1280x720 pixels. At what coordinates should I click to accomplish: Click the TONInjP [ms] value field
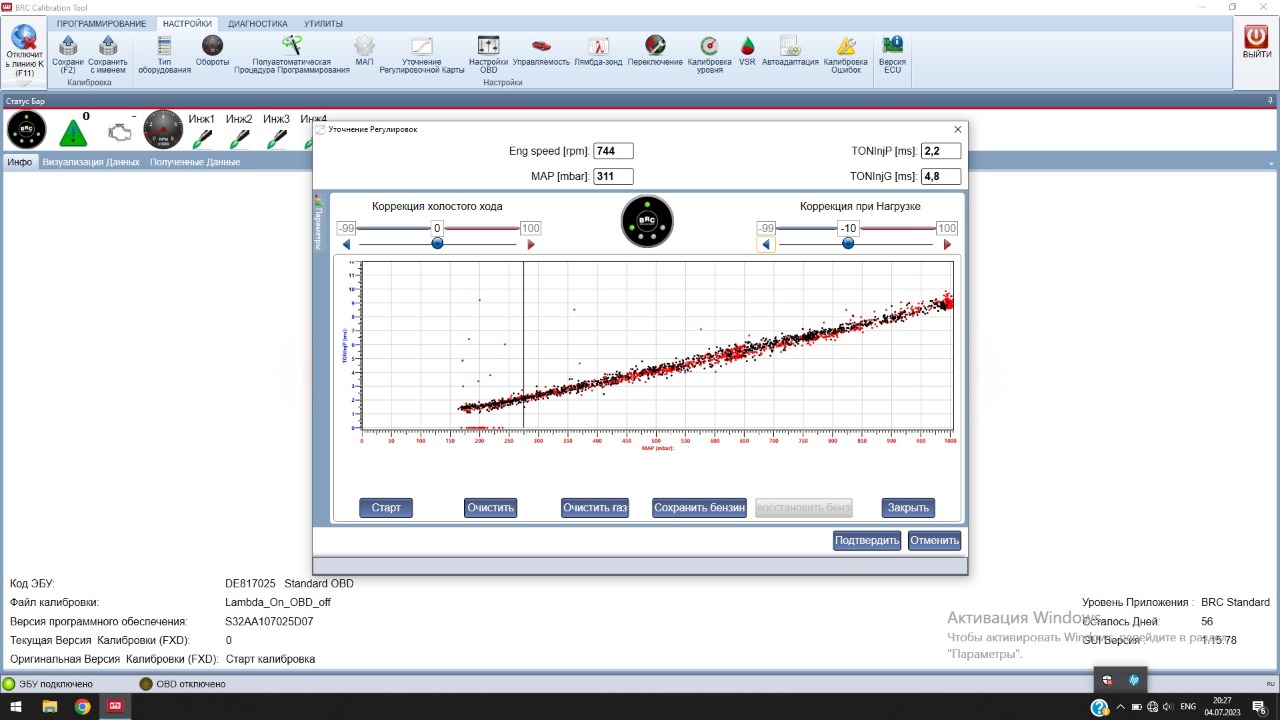click(x=941, y=151)
